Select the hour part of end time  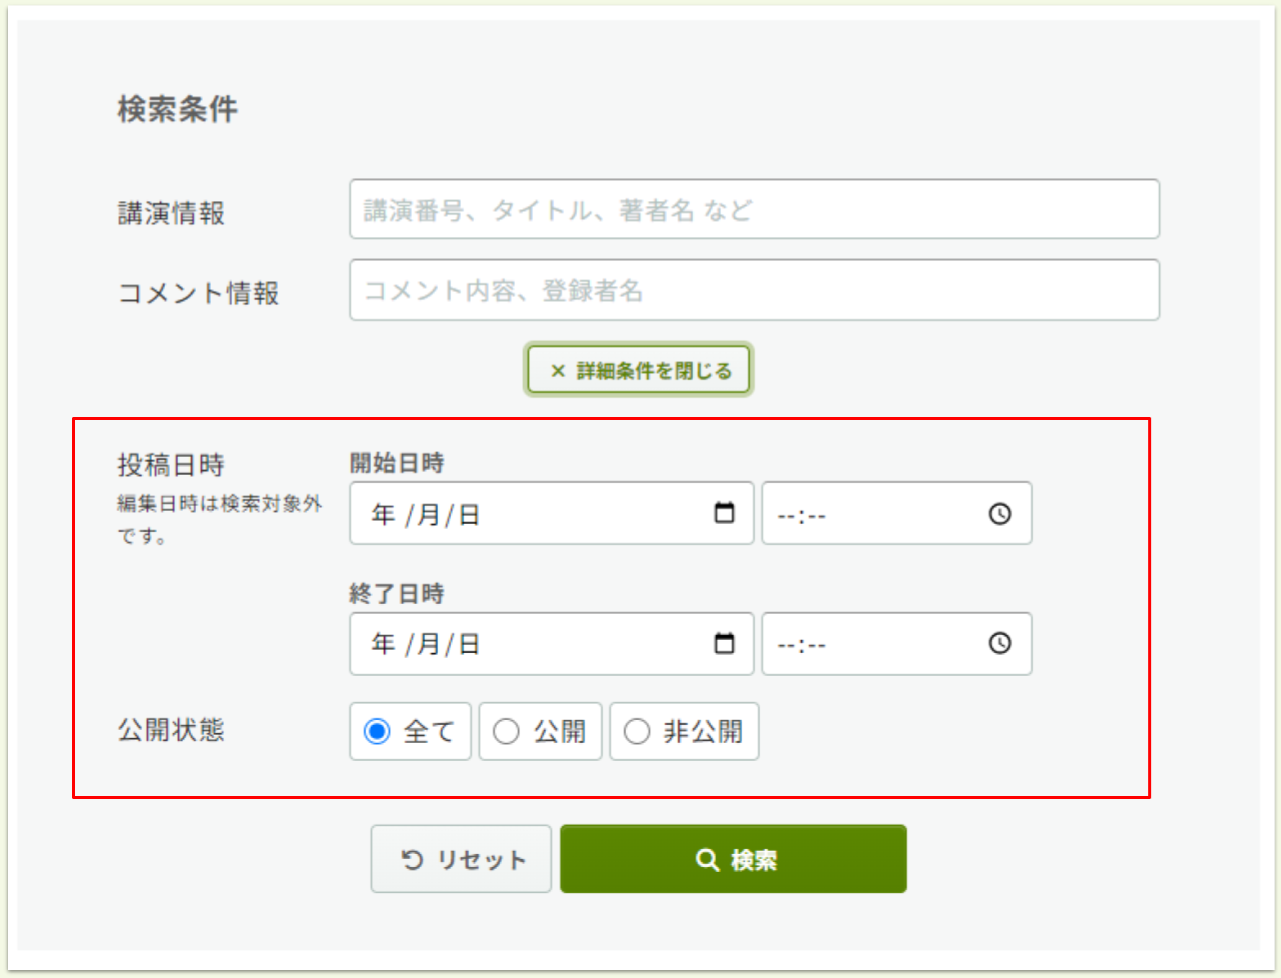[786, 646]
